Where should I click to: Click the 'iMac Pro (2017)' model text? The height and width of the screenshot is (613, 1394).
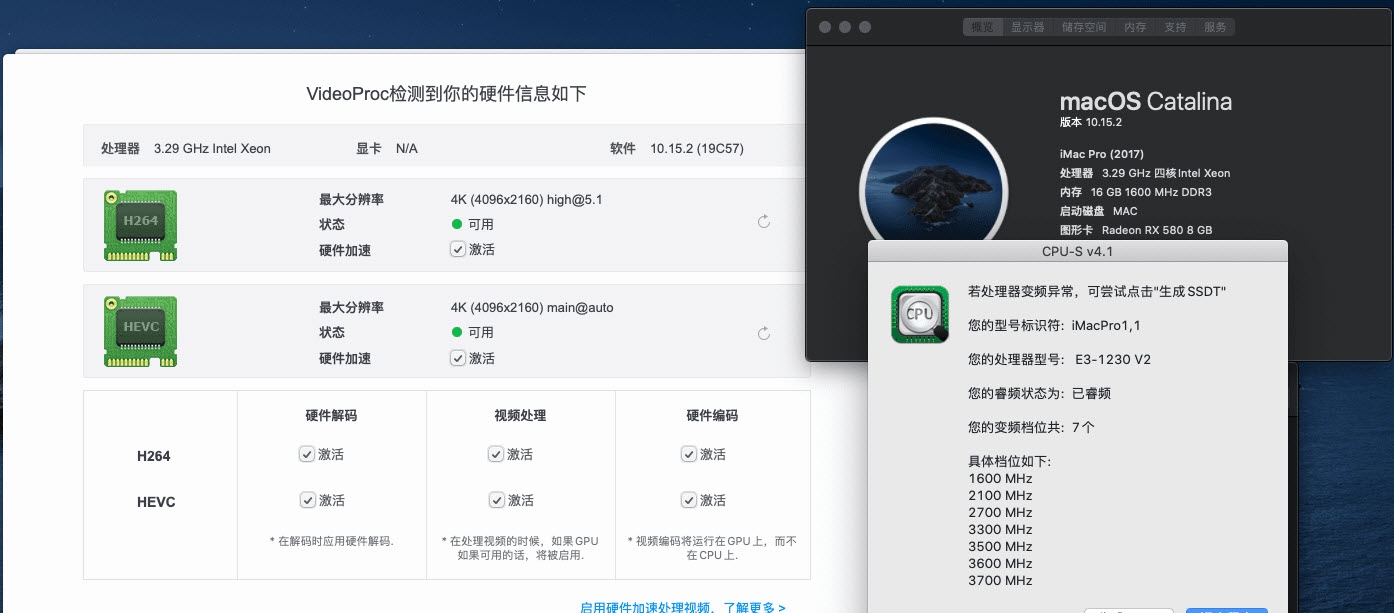click(x=1102, y=154)
